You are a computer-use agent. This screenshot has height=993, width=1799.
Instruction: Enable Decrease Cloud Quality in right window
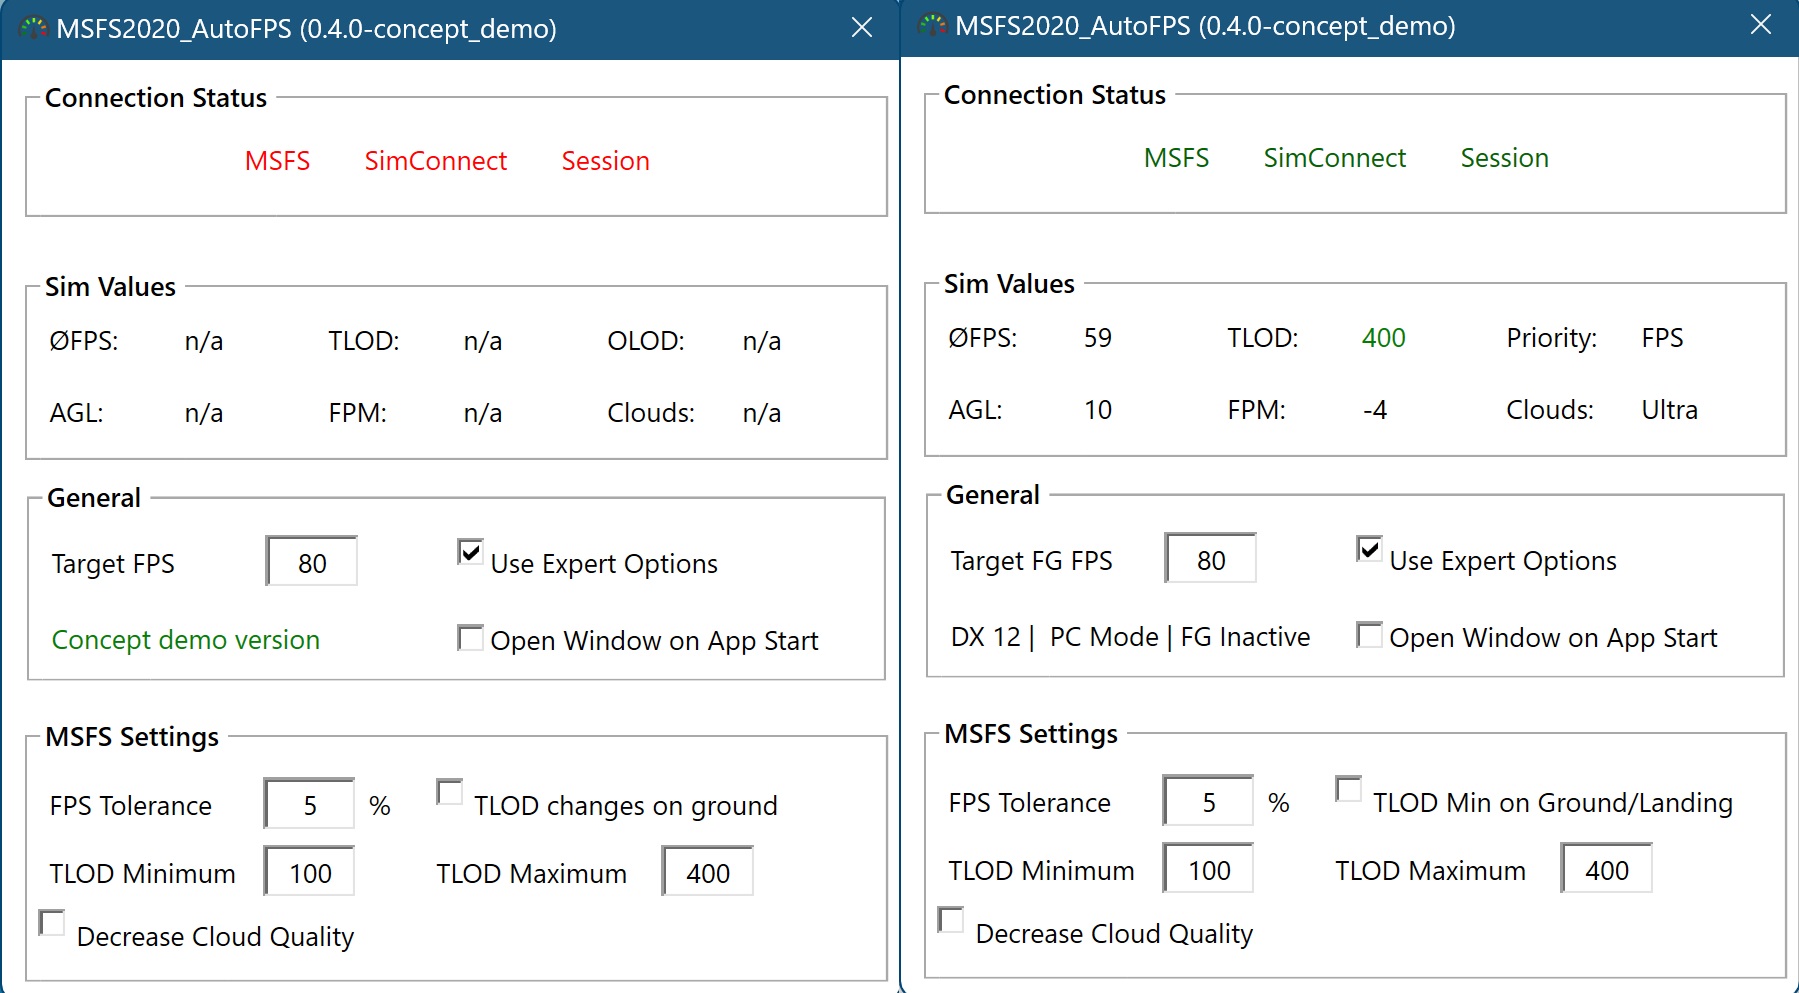click(951, 920)
